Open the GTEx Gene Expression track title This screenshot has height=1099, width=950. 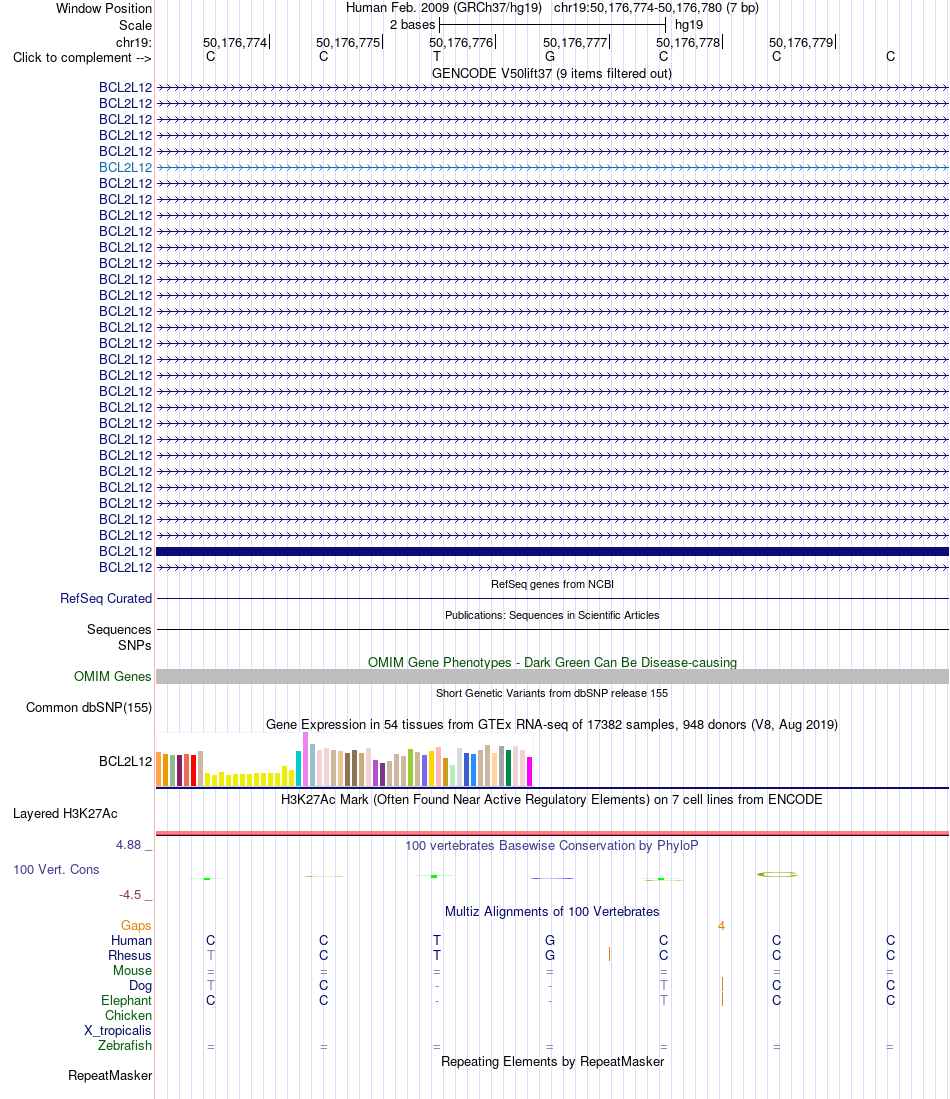552,725
